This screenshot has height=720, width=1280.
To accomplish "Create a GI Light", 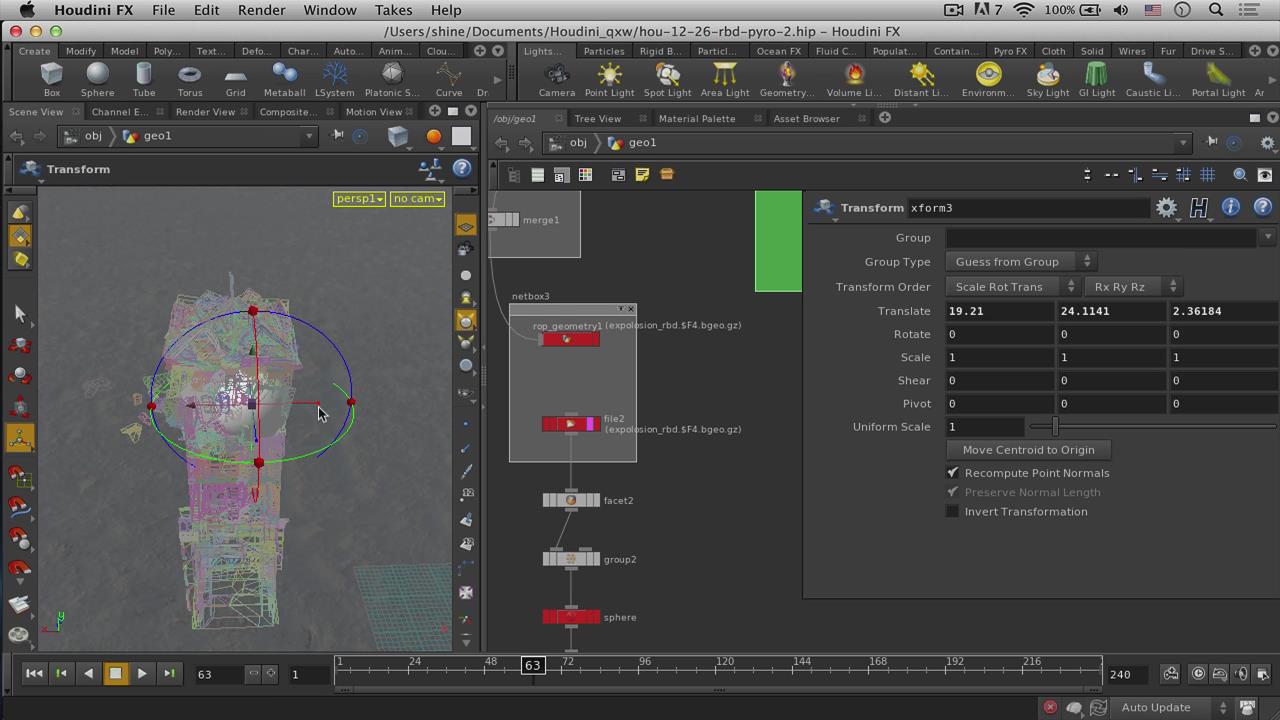I will point(1096,80).
